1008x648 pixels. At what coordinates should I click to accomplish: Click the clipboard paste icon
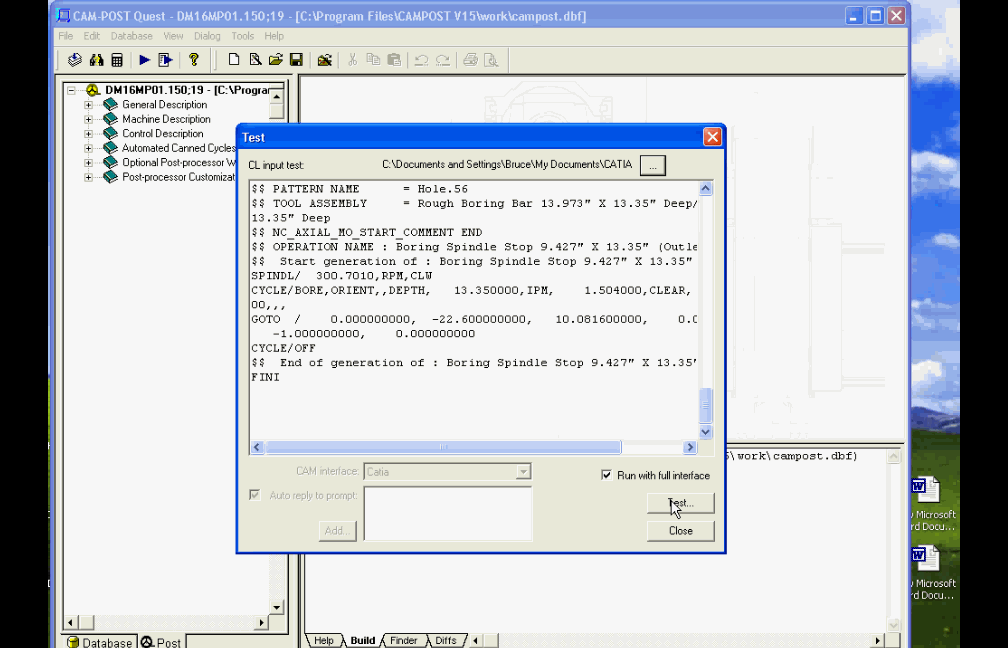tap(394, 60)
